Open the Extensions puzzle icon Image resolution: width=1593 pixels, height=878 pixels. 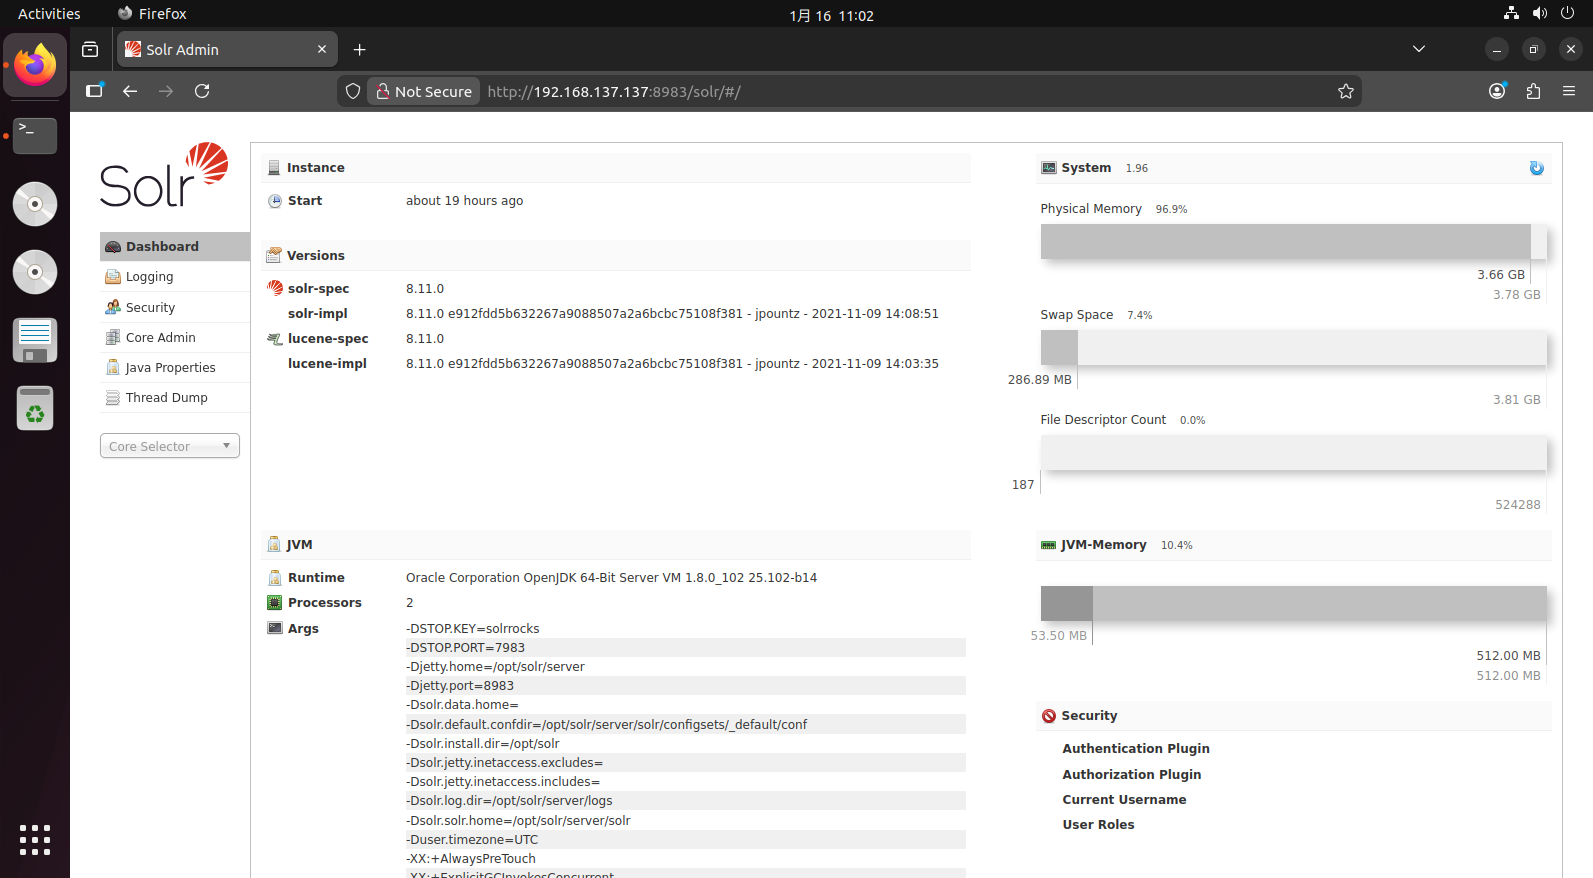(x=1533, y=91)
